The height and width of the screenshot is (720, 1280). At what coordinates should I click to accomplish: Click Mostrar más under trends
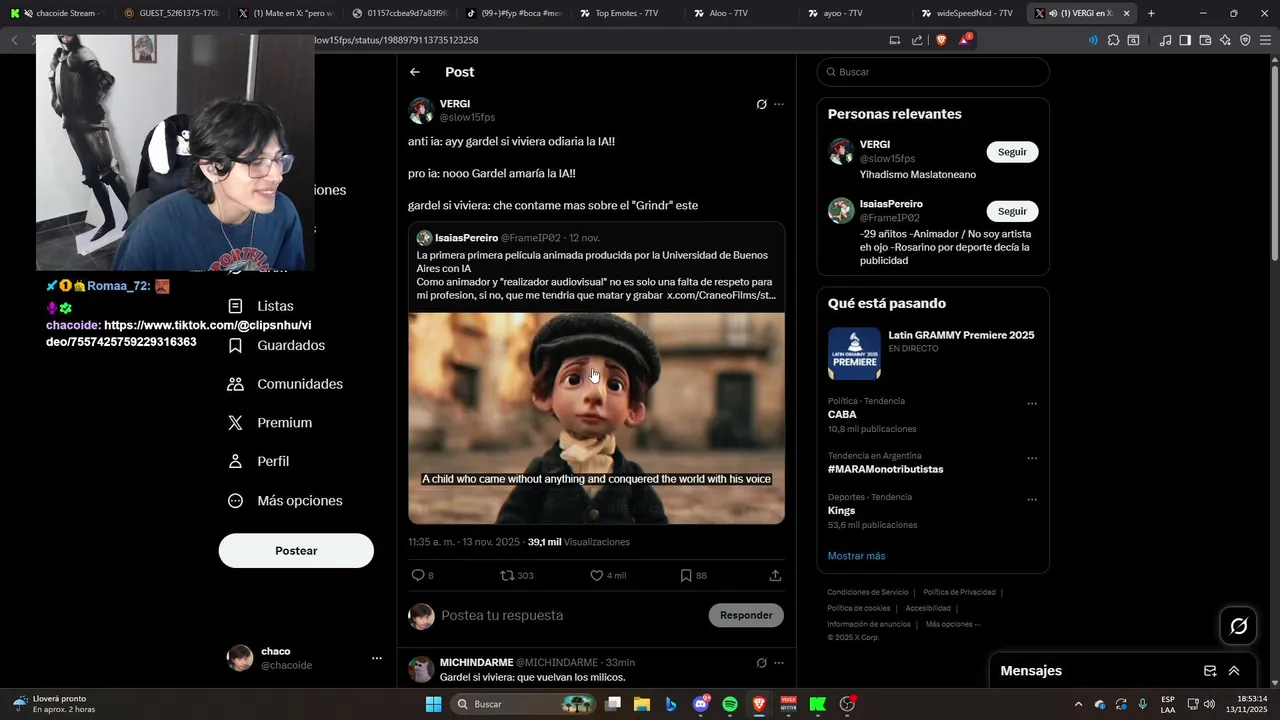856,556
